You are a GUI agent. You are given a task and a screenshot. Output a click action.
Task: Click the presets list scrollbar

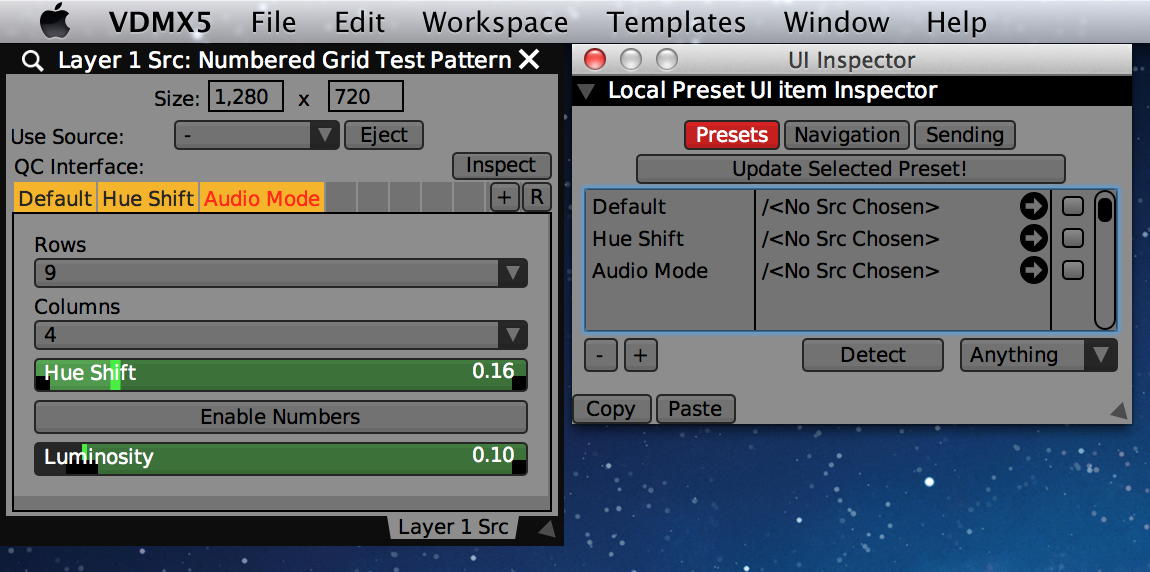[1105, 260]
